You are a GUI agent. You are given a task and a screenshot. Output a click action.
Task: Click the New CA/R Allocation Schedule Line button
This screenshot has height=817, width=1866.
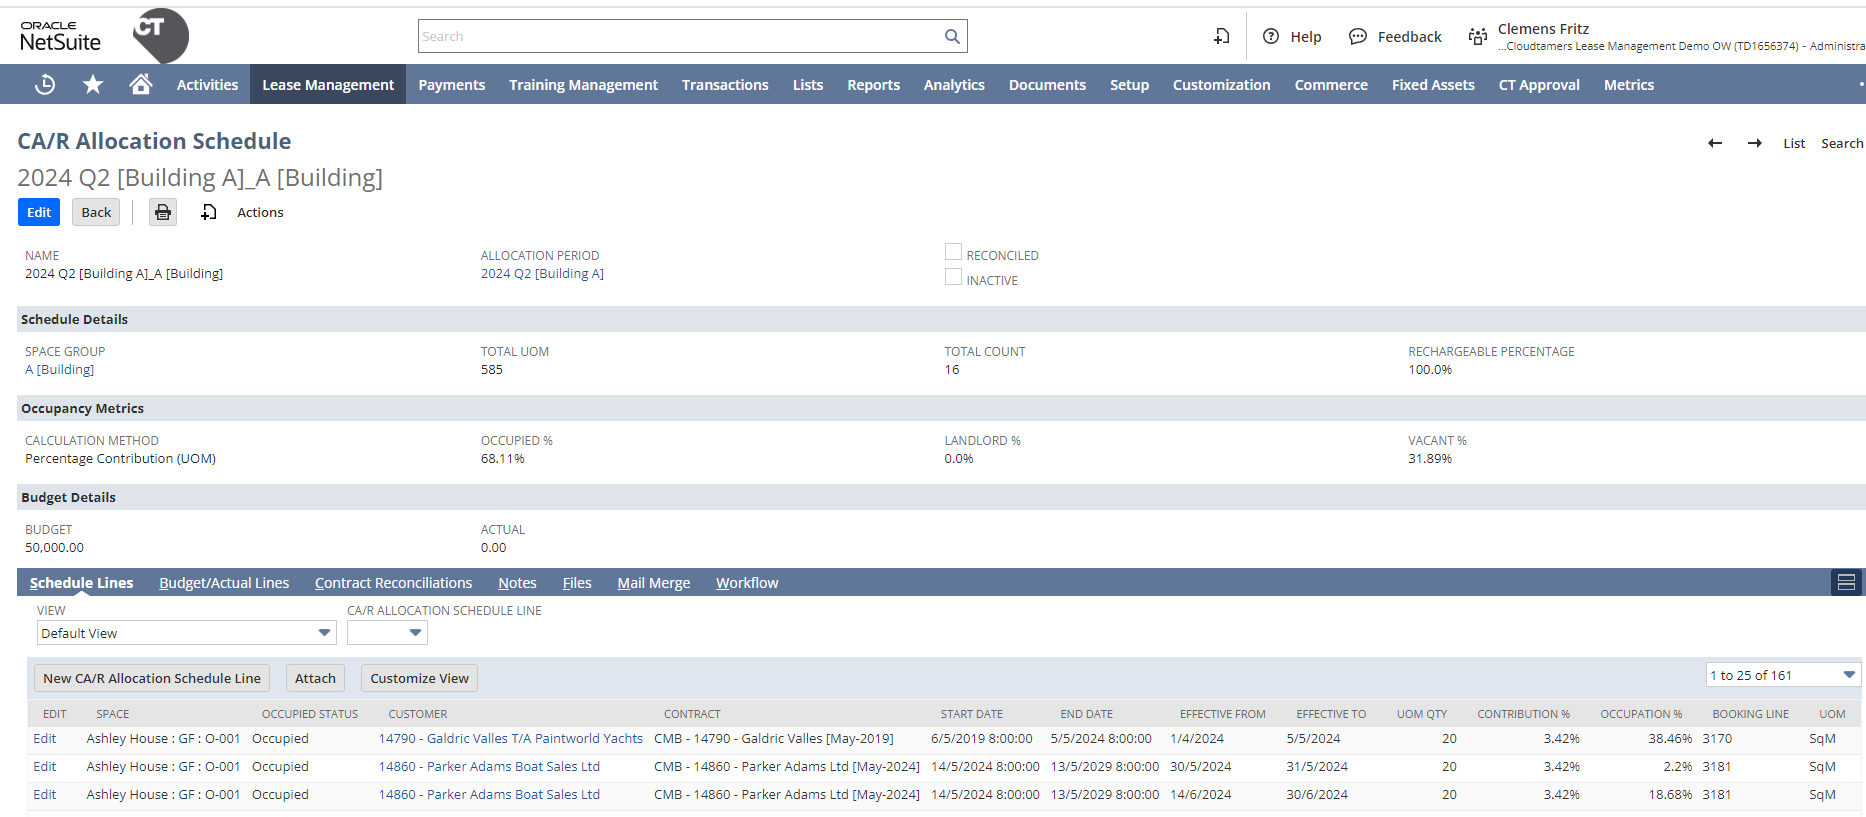[152, 678]
